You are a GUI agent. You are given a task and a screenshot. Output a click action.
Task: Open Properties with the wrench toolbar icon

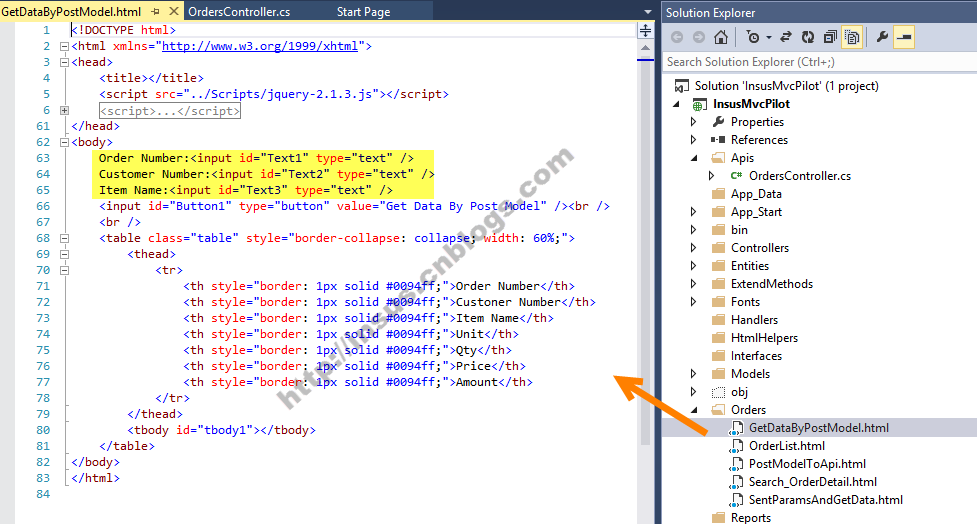[x=882, y=37]
